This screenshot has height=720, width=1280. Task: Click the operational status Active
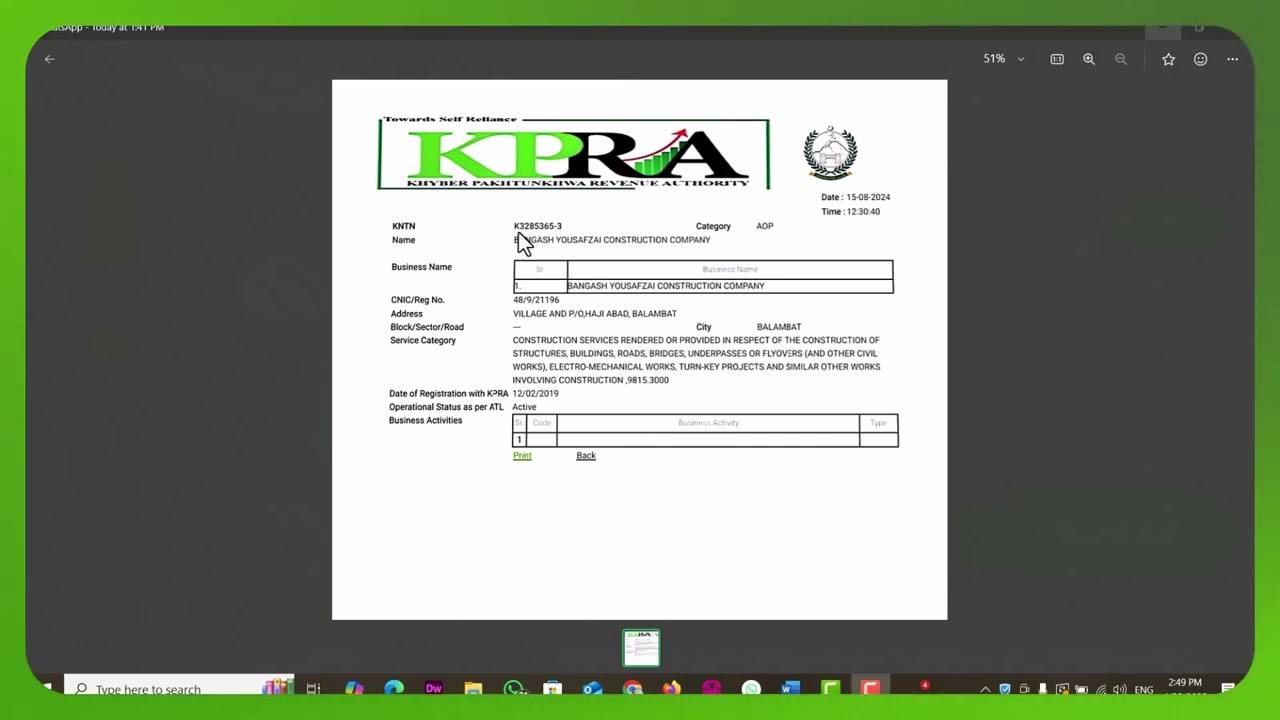[524, 407]
